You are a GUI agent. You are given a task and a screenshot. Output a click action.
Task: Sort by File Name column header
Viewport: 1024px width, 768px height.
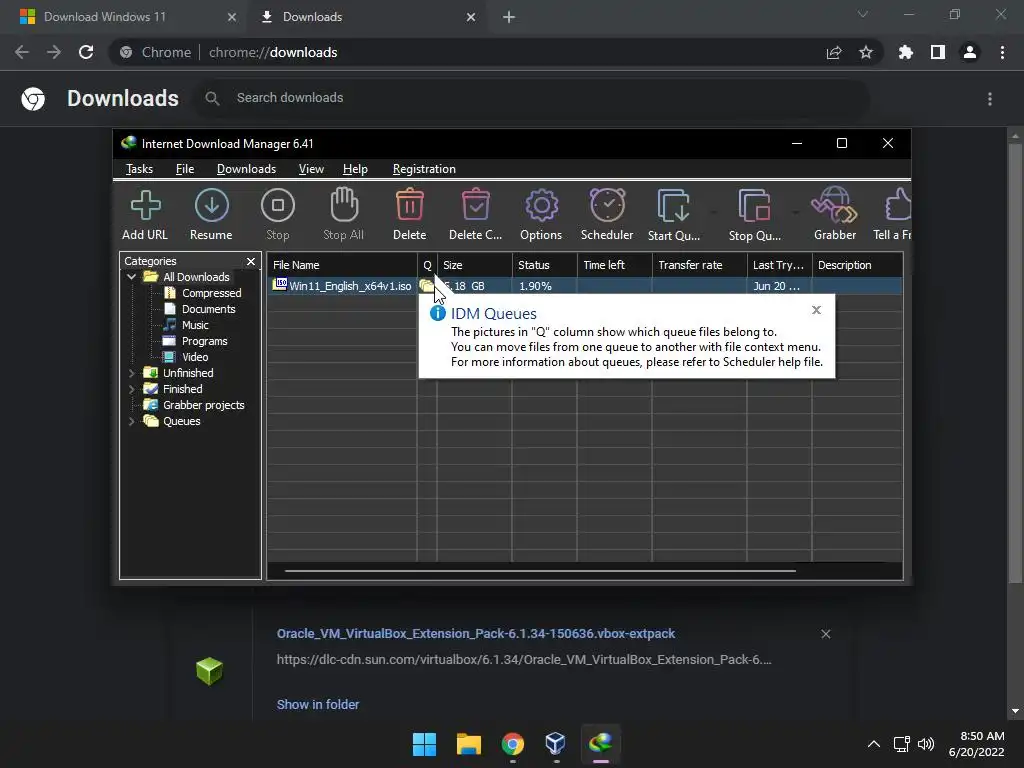coord(342,265)
